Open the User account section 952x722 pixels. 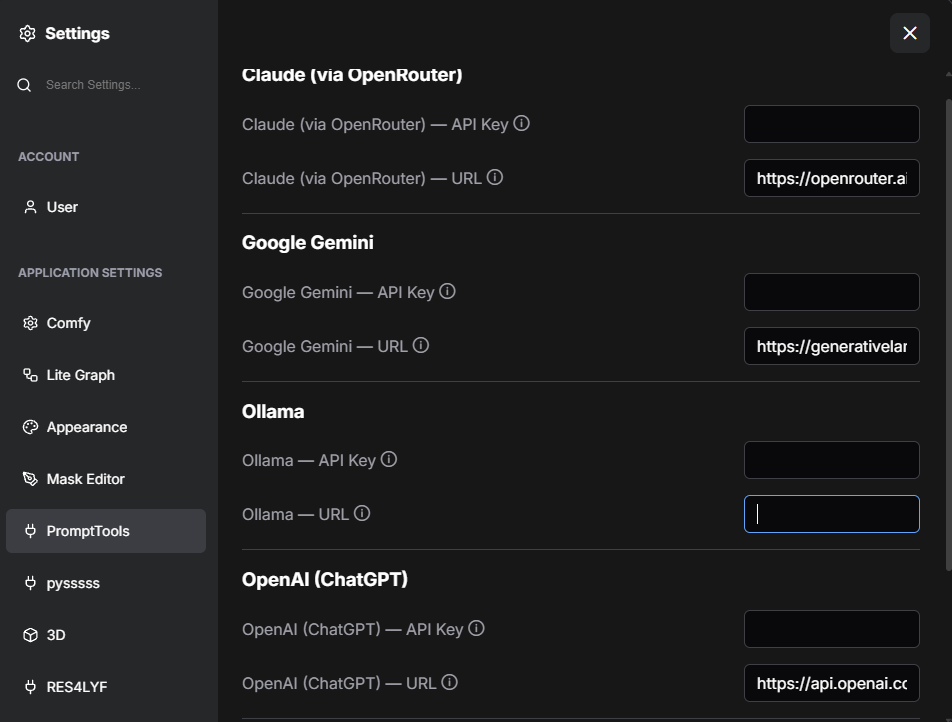click(106, 207)
